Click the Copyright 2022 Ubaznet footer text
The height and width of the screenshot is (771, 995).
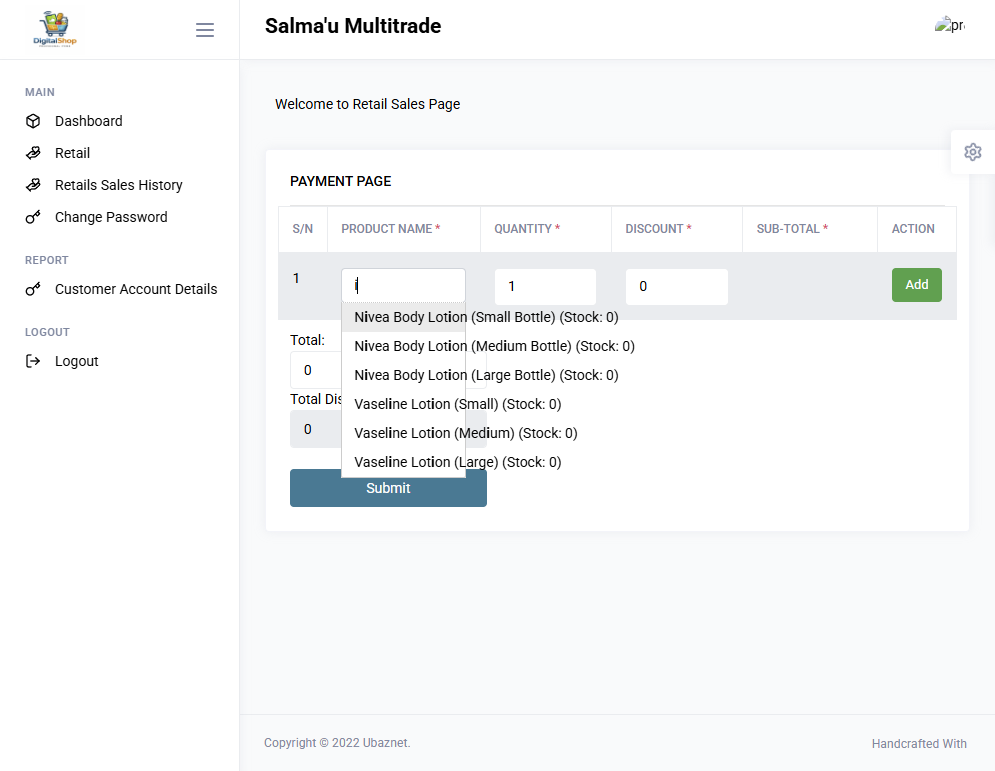(337, 743)
